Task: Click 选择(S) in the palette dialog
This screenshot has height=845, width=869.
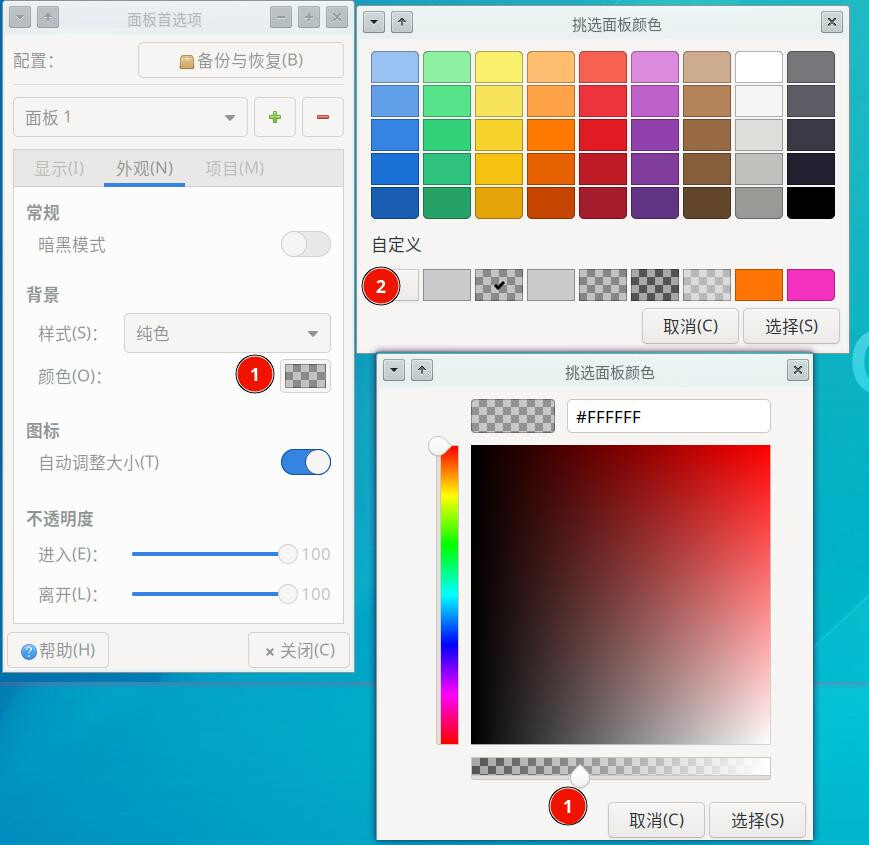Action: click(x=791, y=326)
